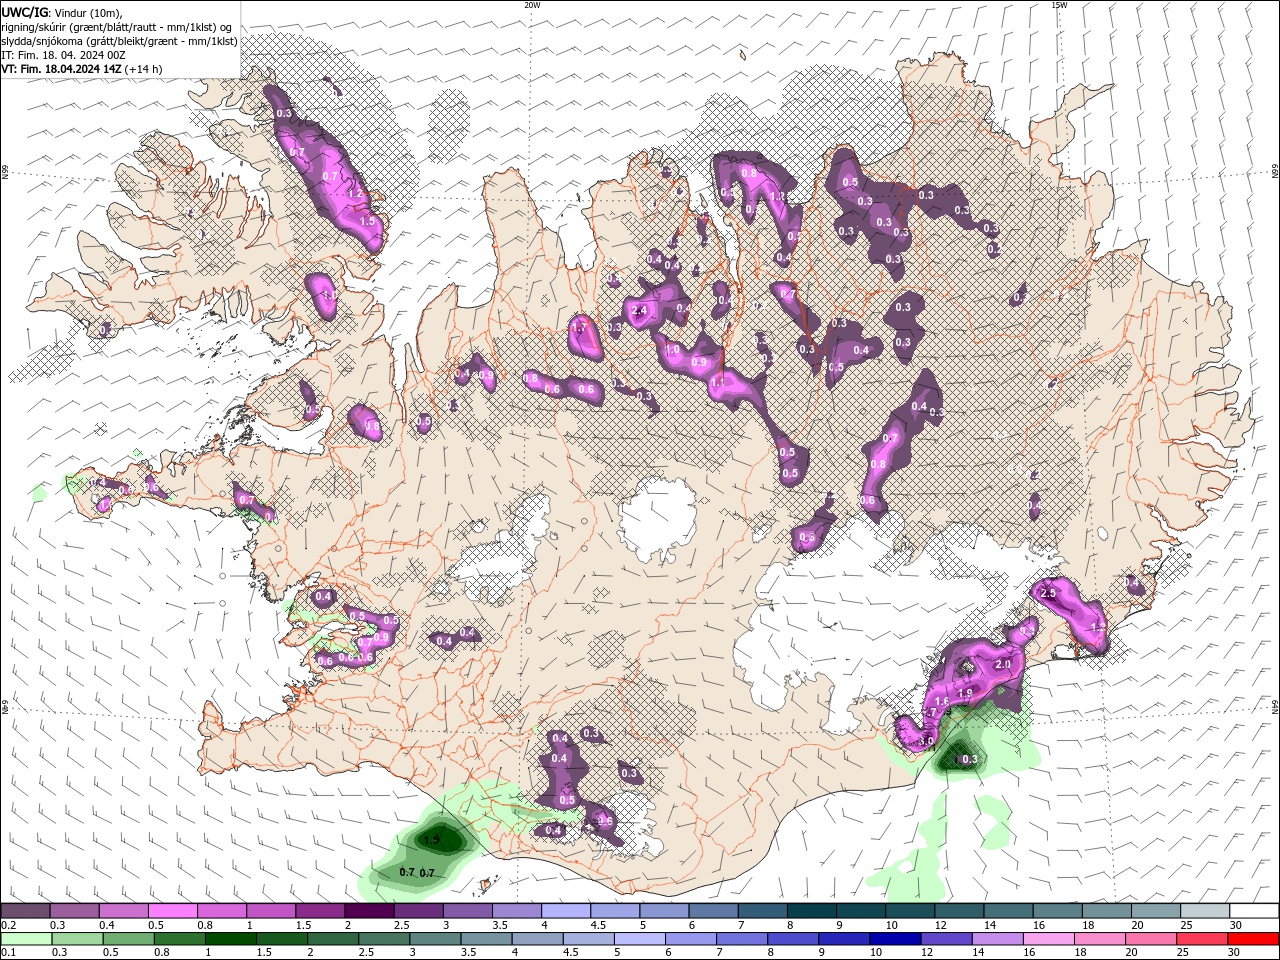The width and height of the screenshot is (1280, 960).
Task: Click the '2.0' value on southeast coast
Action: tap(1004, 664)
